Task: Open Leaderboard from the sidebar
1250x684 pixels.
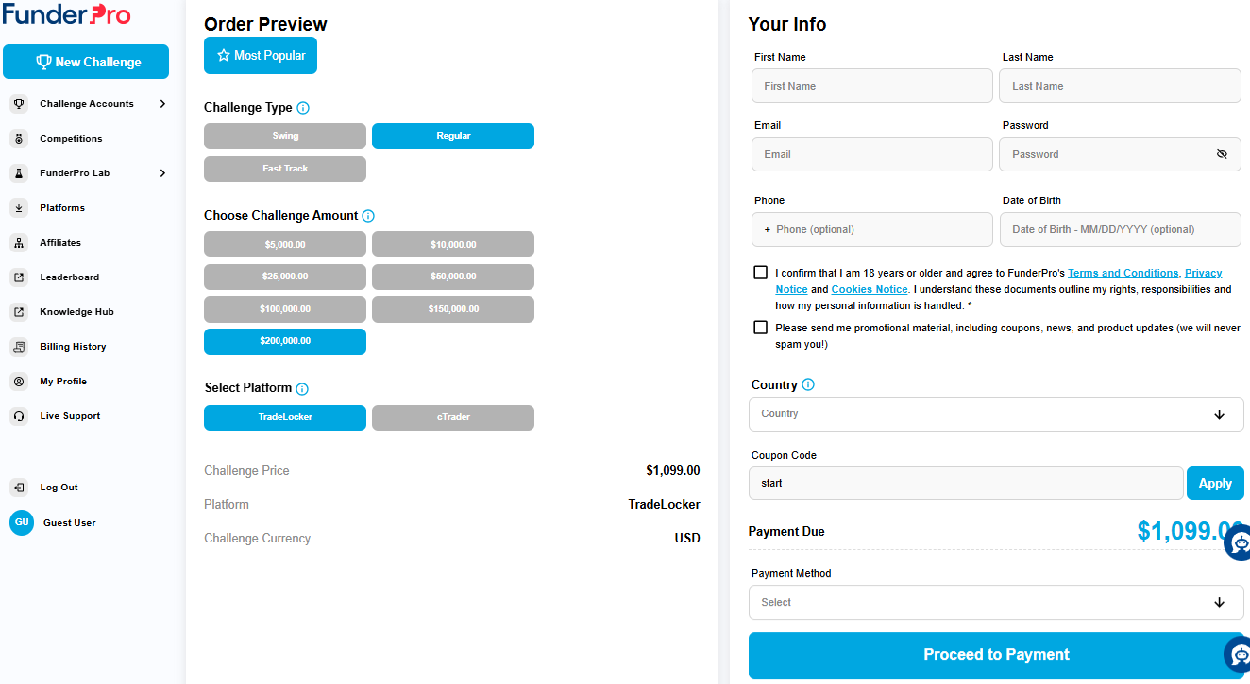Action: pos(69,277)
